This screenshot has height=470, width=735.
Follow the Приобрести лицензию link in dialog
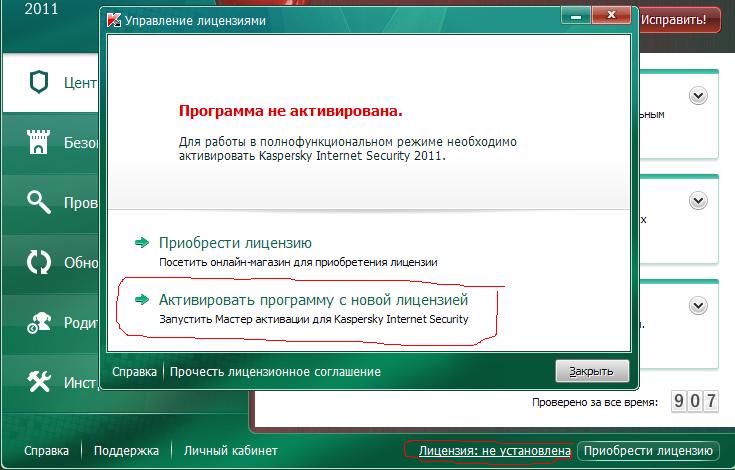235,243
